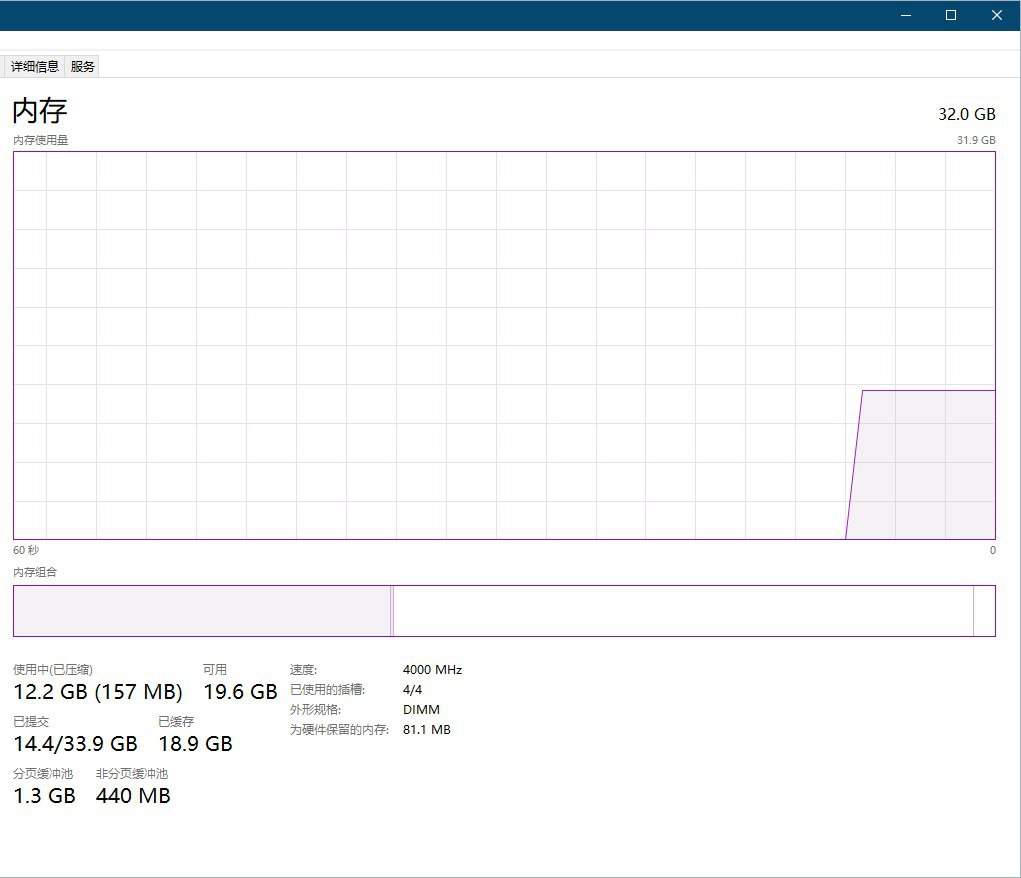1021x878 pixels.
Task: Select the in-use segment of the 内存组合 bar
Action: pyautogui.click(x=200, y=610)
